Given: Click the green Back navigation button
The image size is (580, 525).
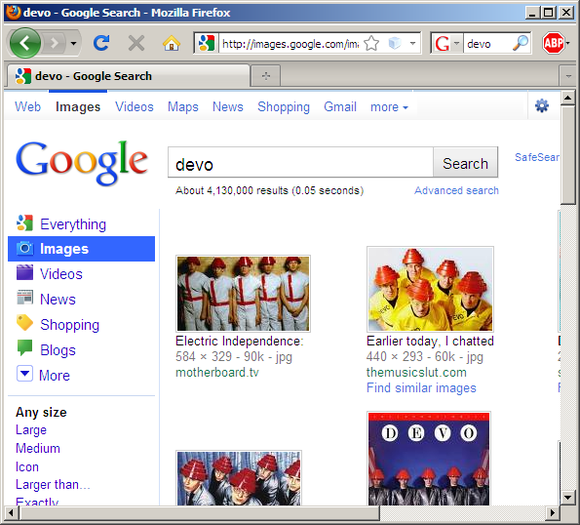Looking at the screenshot, I should [x=25, y=43].
